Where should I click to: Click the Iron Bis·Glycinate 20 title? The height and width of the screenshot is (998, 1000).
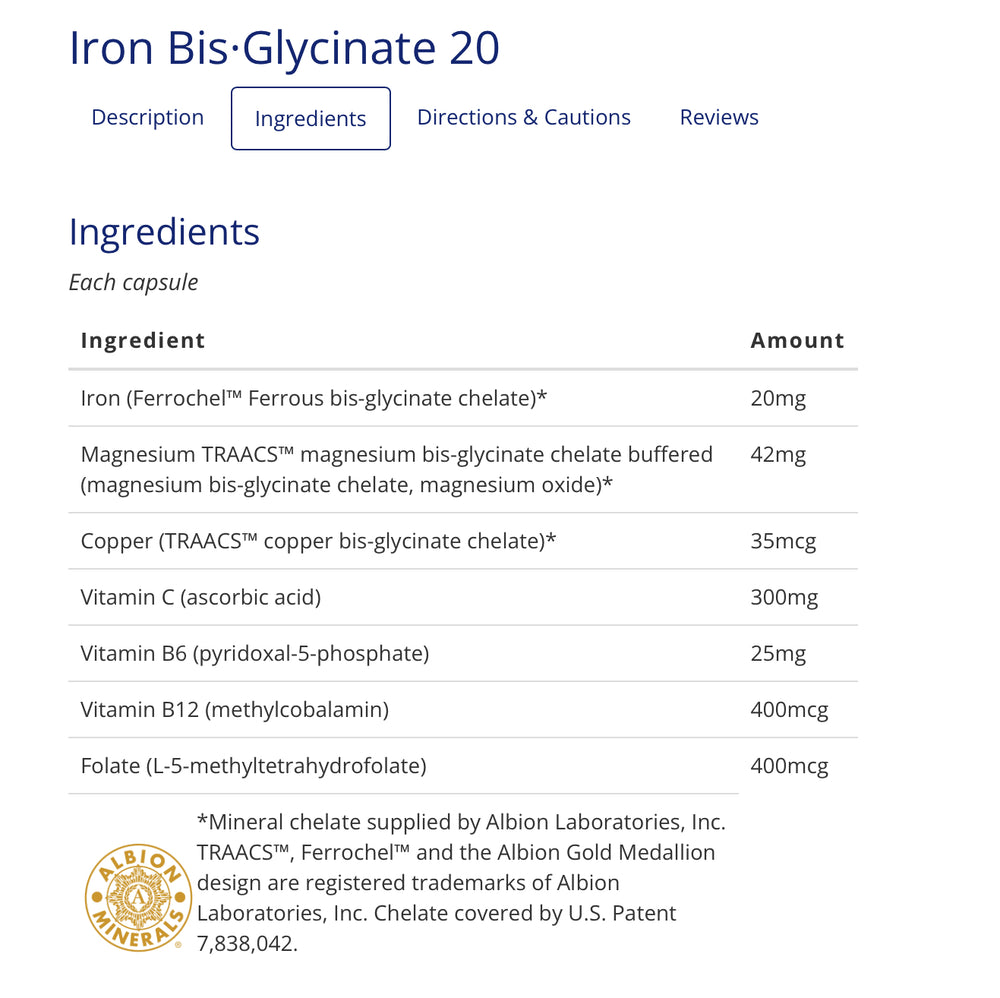coord(284,48)
